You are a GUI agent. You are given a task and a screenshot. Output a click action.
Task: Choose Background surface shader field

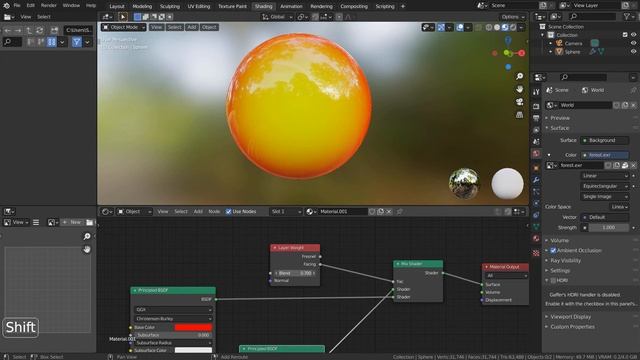point(604,140)
